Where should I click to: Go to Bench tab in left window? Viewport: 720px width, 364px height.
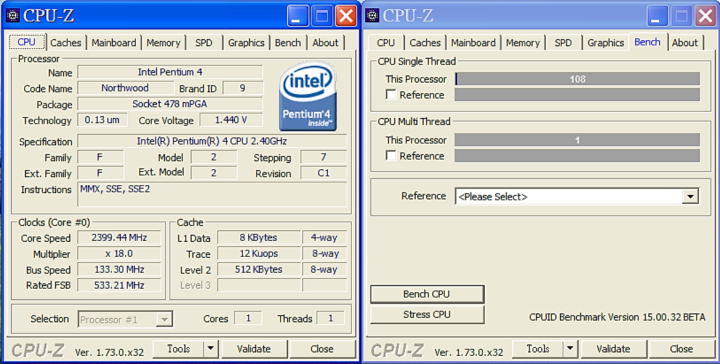click(288, 43)
